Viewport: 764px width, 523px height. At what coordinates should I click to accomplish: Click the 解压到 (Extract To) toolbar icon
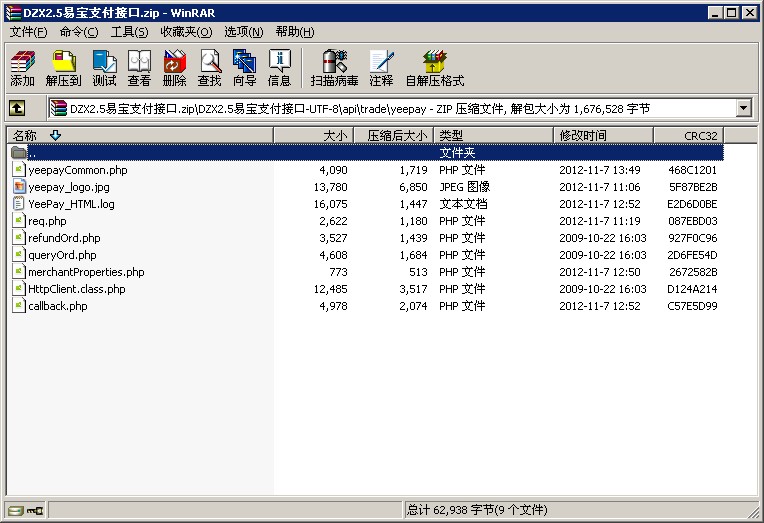pyautogui.click(x=63, y=68)
